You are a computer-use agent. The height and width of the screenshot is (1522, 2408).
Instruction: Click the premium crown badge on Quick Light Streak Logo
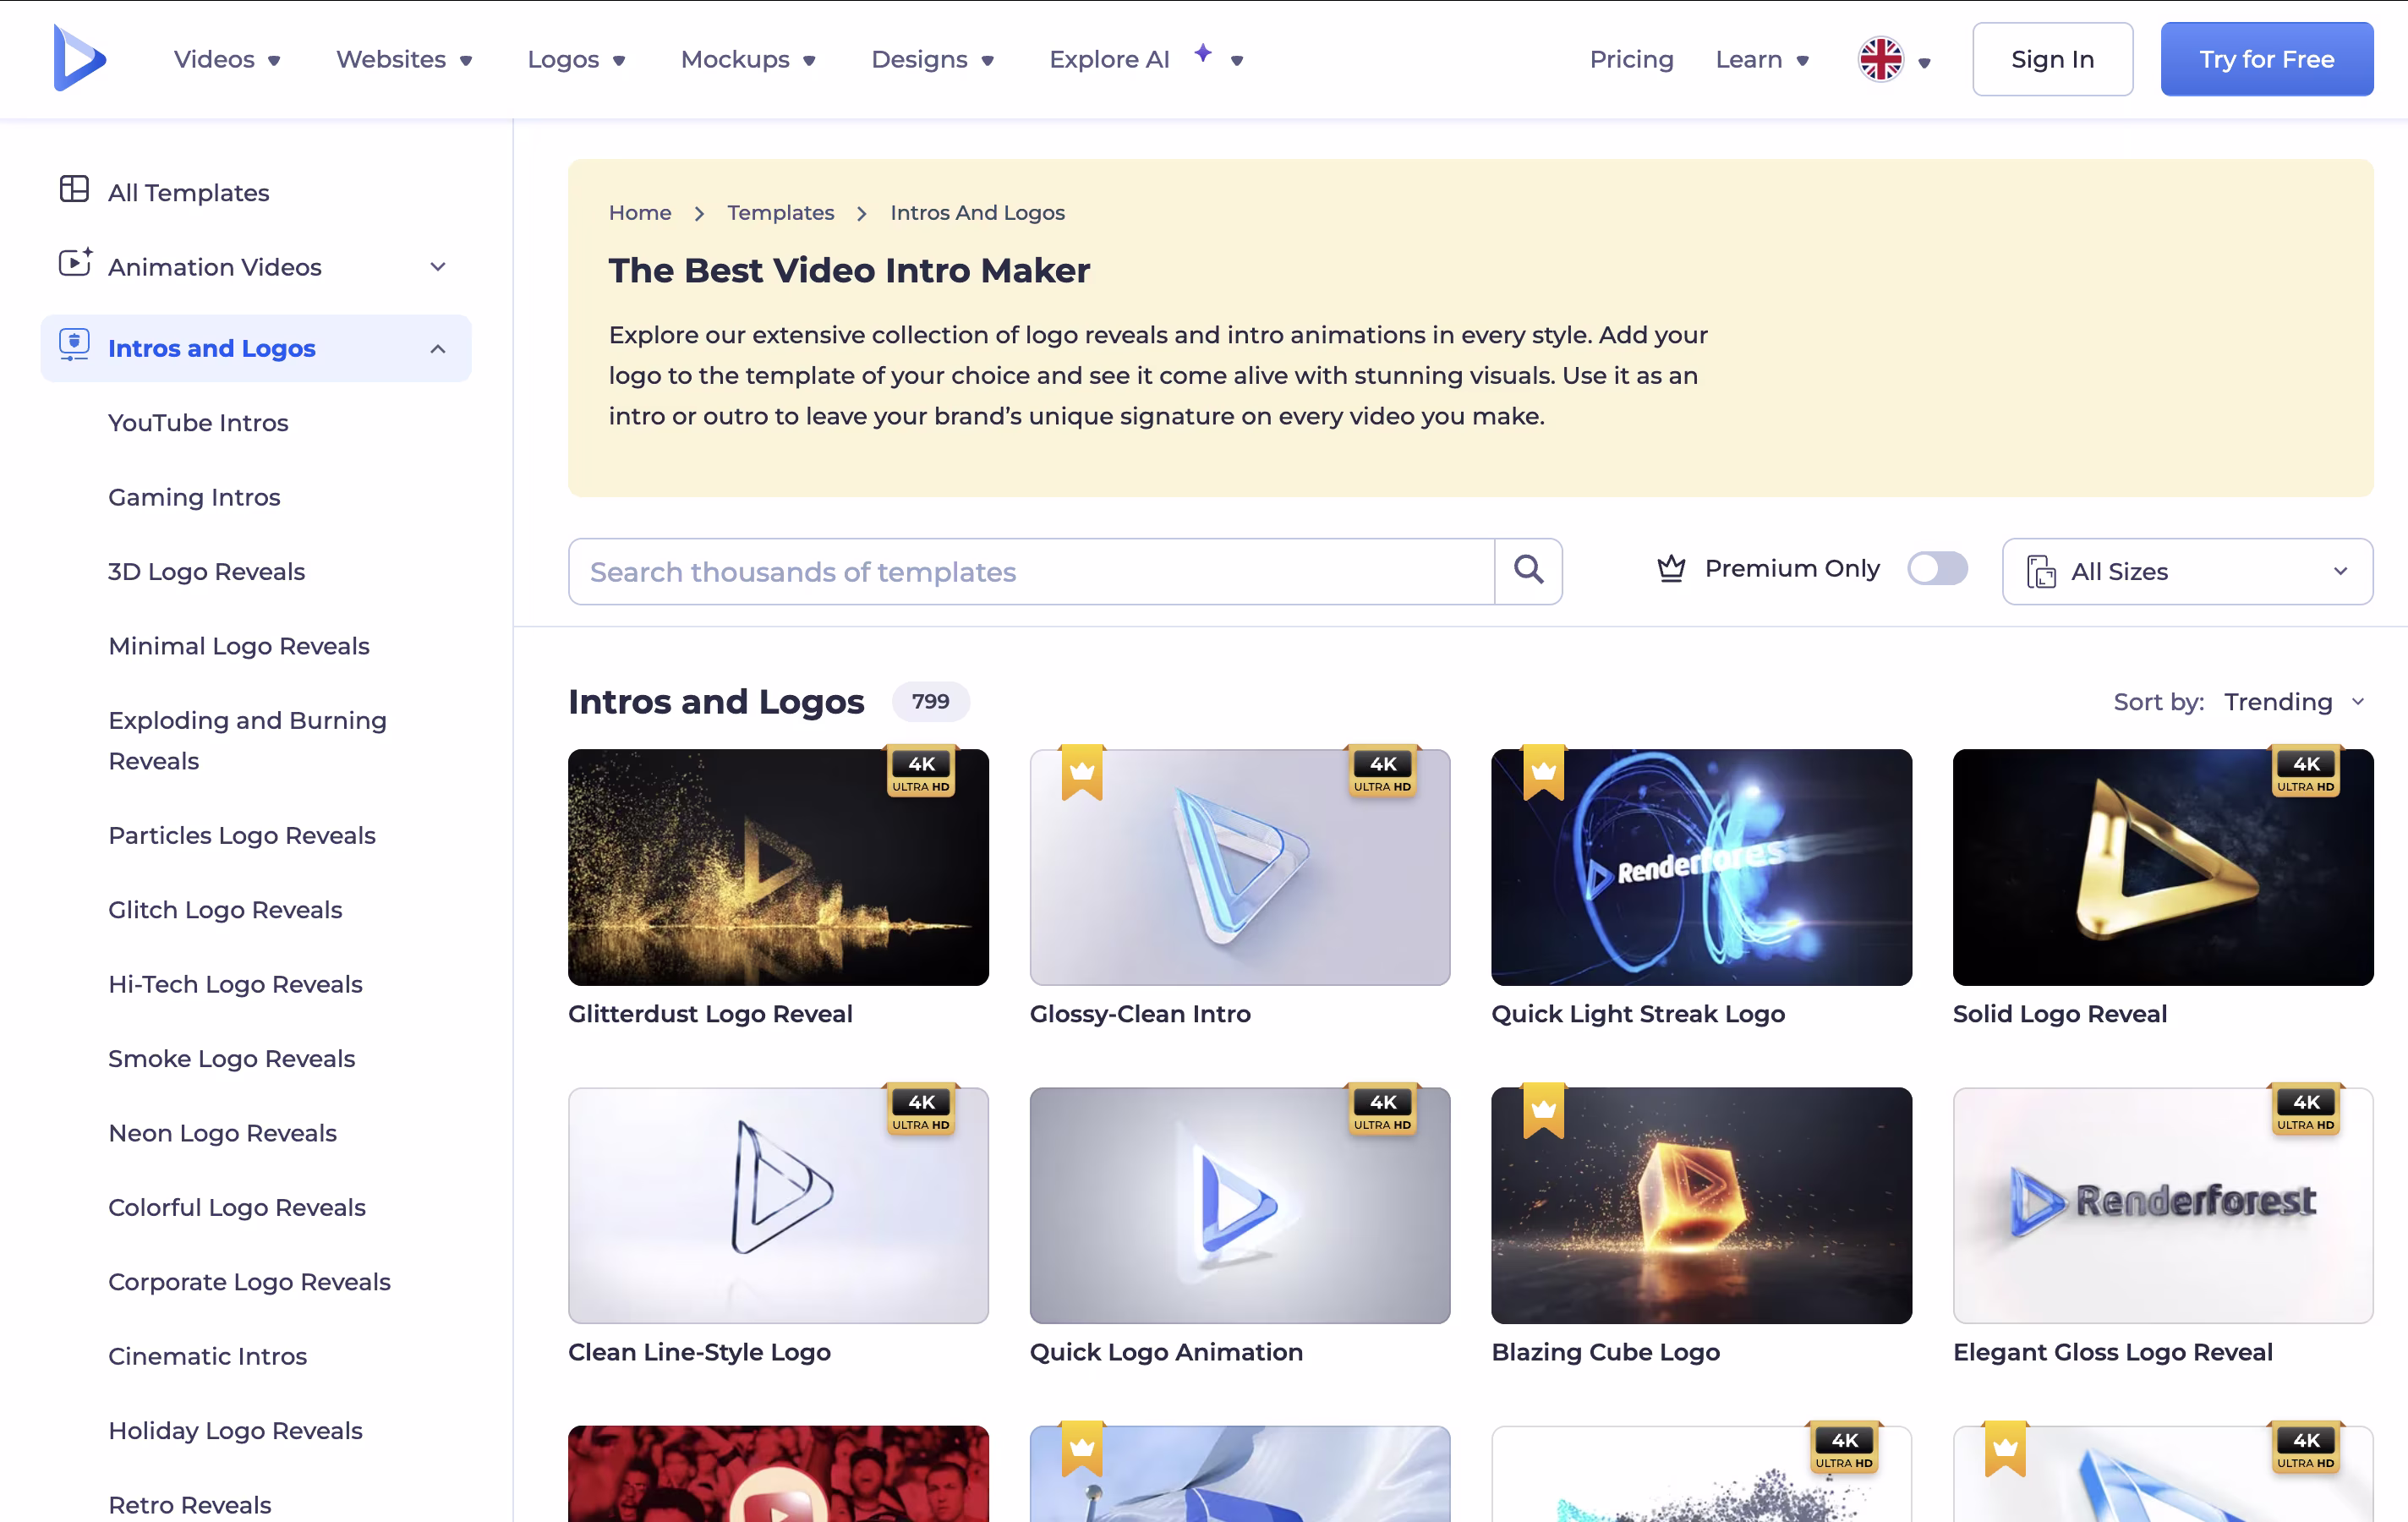(x=1544, y=772)
